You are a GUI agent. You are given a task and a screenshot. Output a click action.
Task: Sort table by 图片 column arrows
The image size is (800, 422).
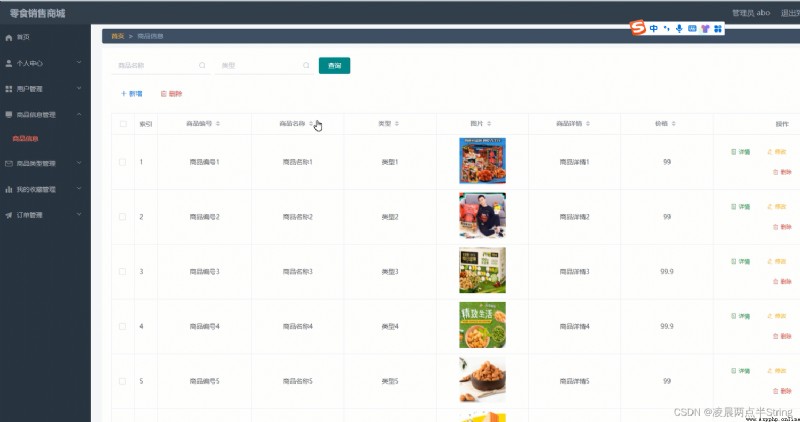click(x=489, y=123)
